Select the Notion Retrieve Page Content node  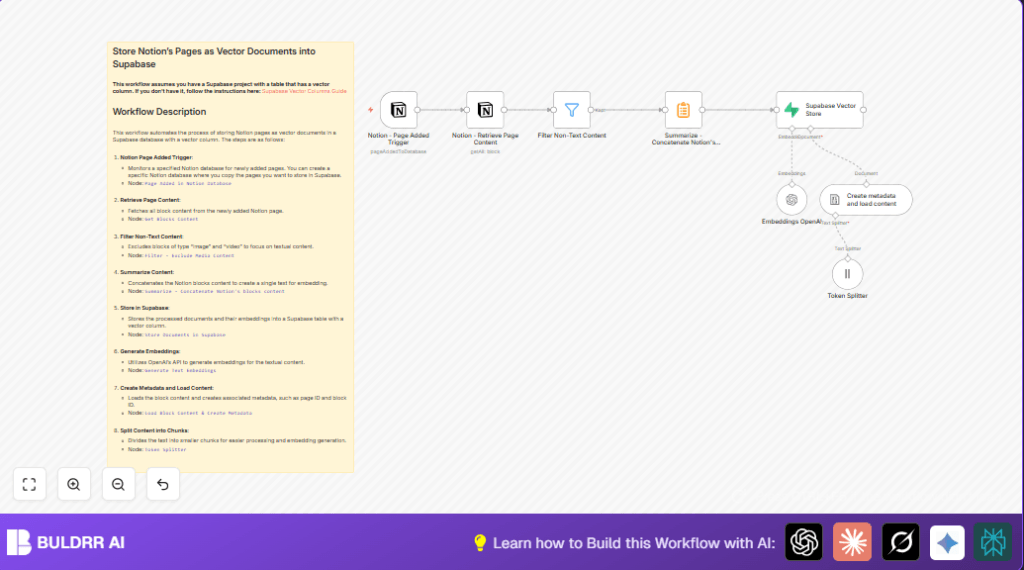click(x=485, y=110)
